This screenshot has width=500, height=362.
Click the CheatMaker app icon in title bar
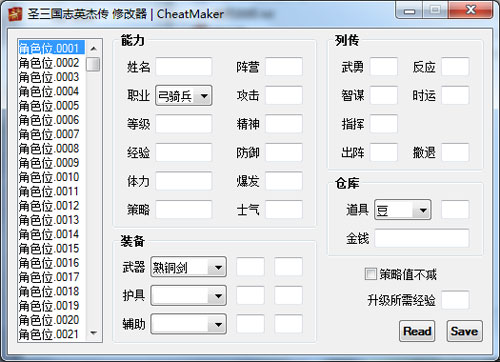click(15, 14)
